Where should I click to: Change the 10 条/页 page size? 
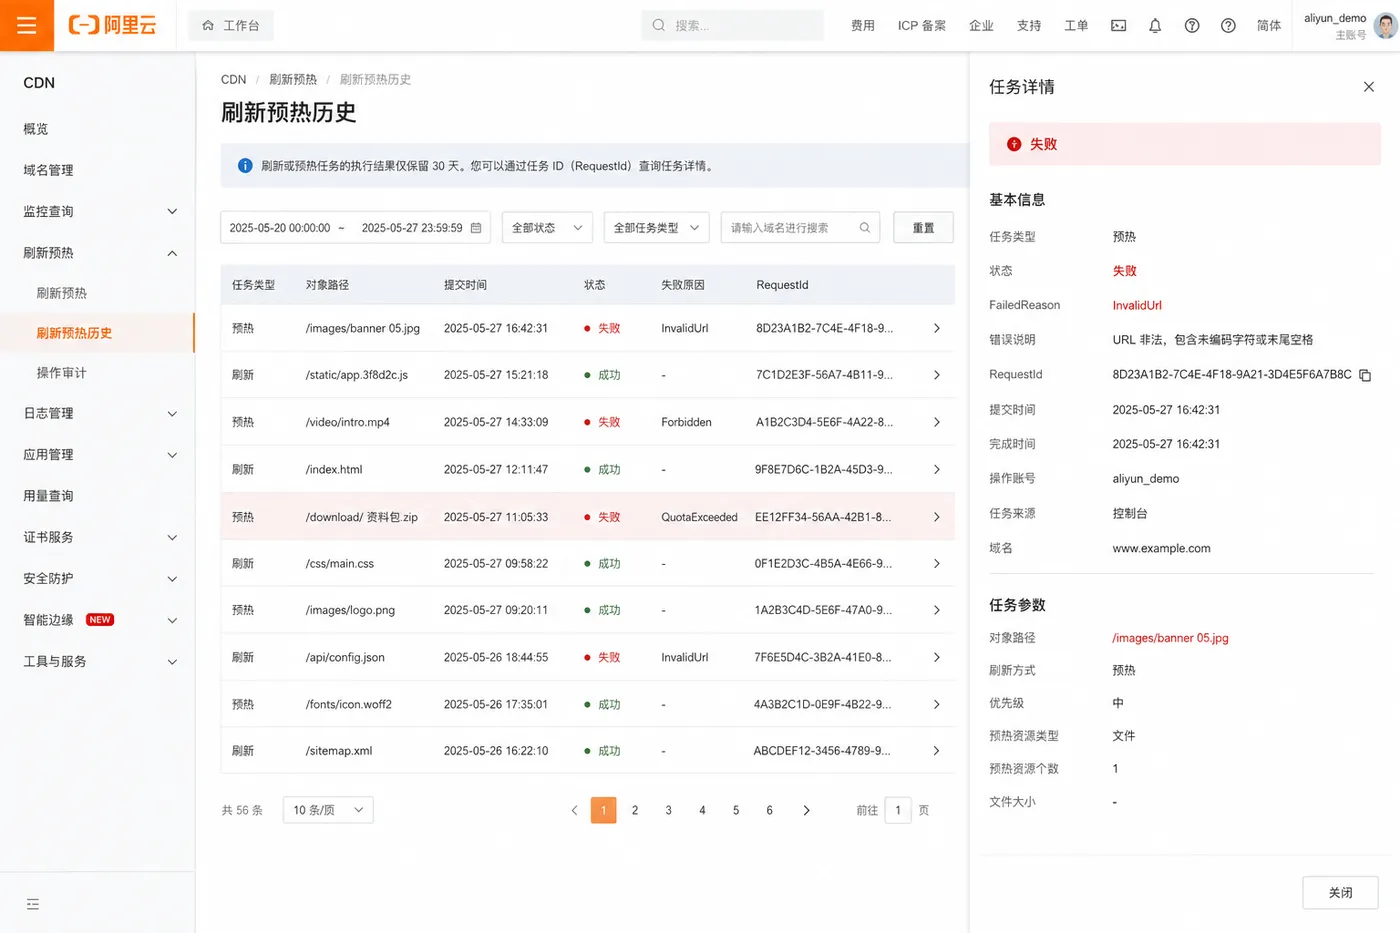(328, 810)
